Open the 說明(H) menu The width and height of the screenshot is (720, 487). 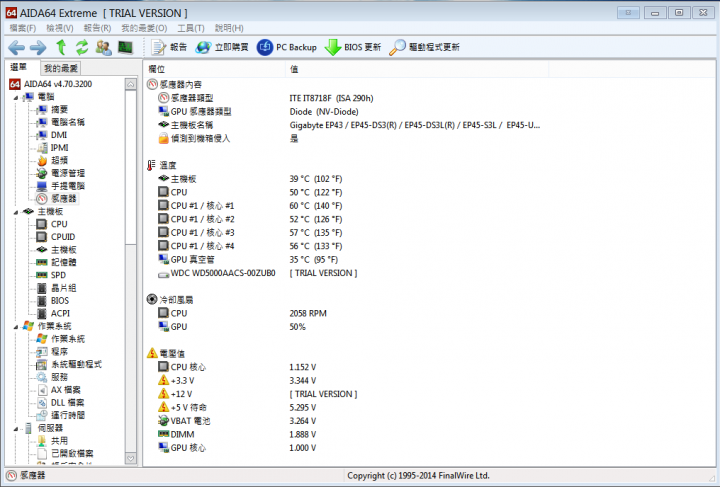[229, 28]
